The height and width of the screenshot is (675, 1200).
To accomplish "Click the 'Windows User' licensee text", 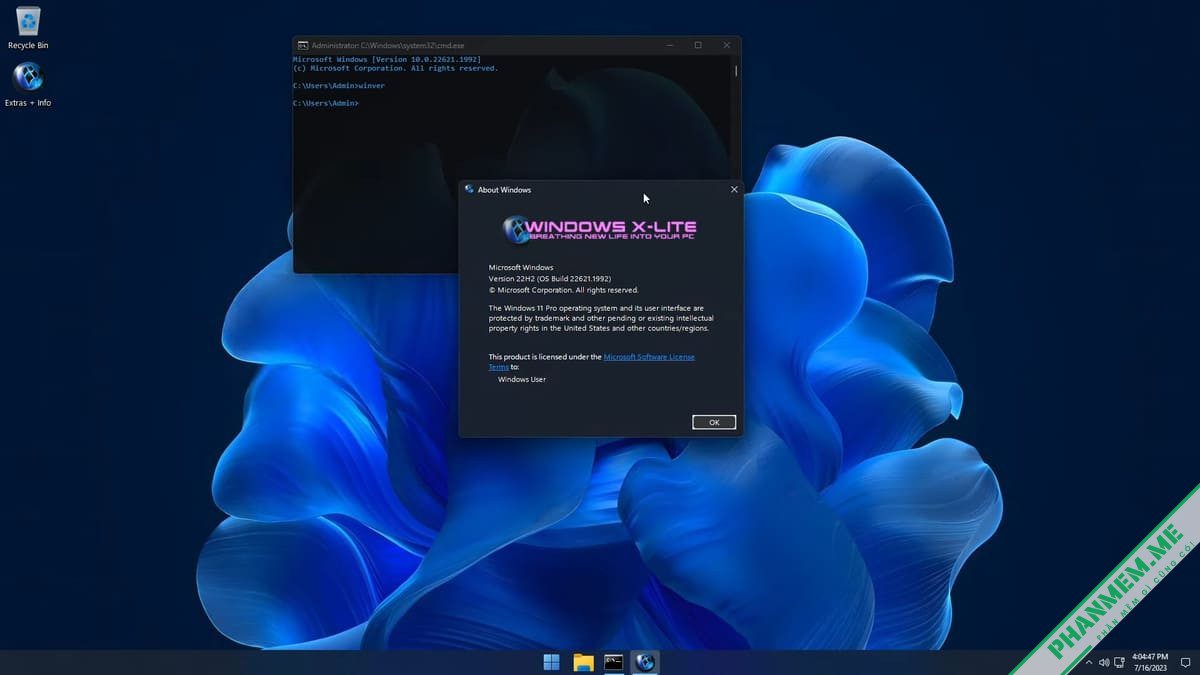I will tap(522, 379).
